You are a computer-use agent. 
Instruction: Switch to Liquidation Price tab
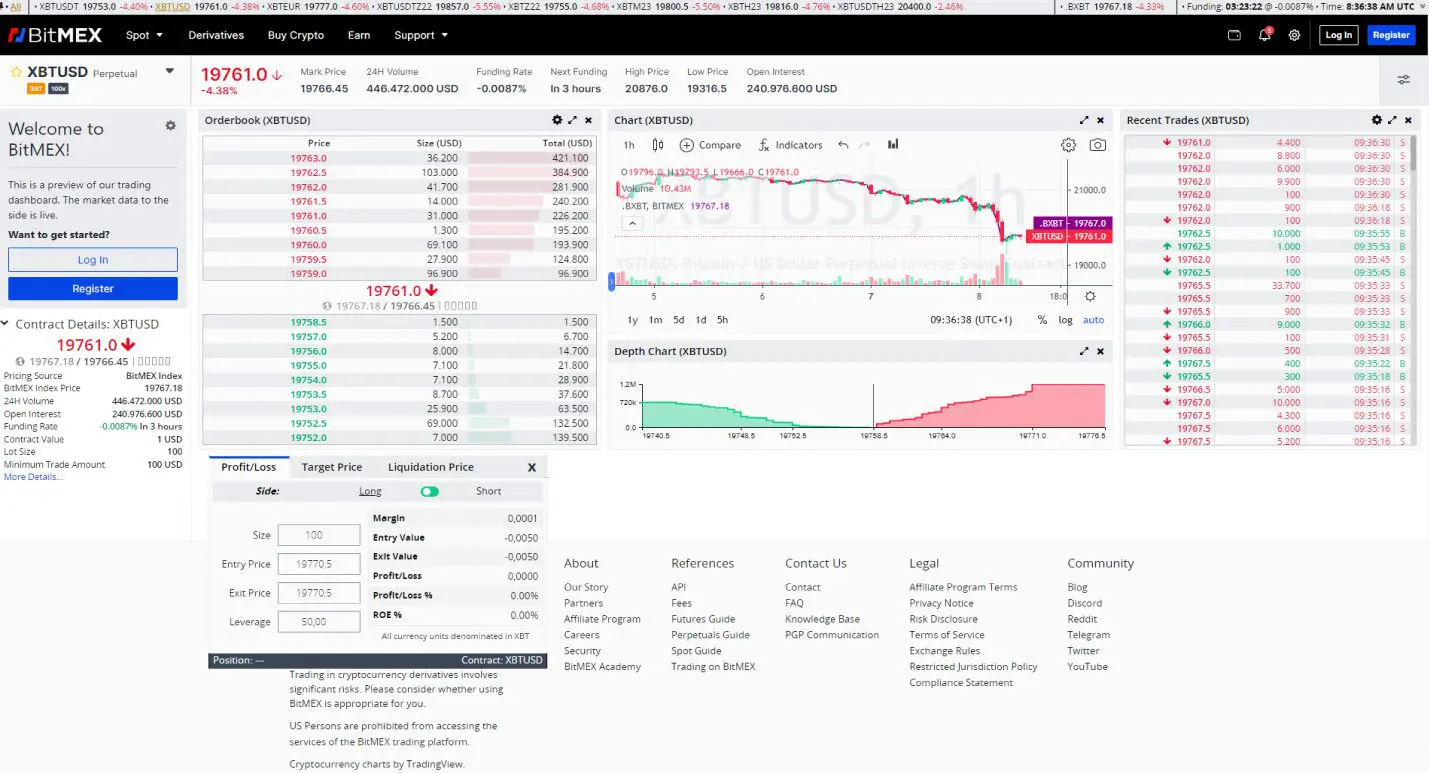(431, 467)
